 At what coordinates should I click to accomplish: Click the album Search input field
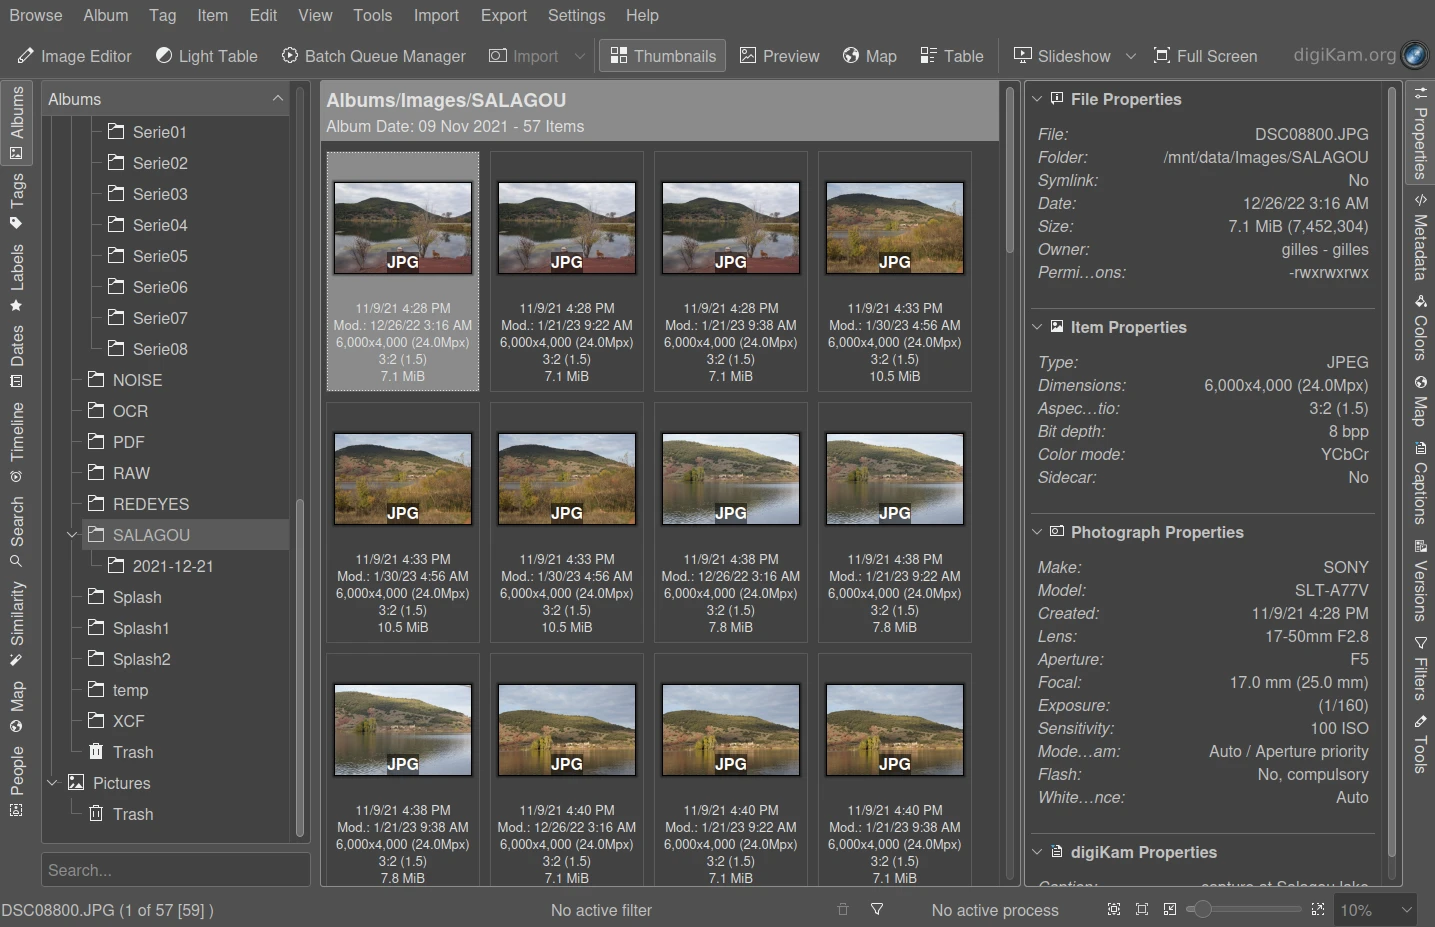tap(175, 870)
